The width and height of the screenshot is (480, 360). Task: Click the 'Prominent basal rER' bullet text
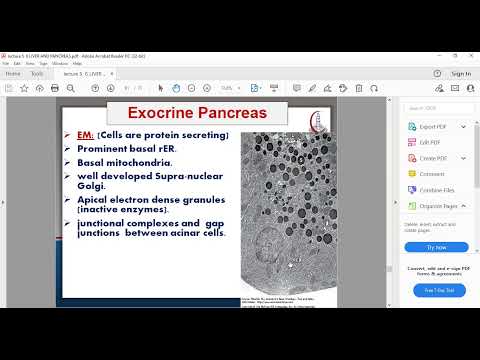pos(127,149)
